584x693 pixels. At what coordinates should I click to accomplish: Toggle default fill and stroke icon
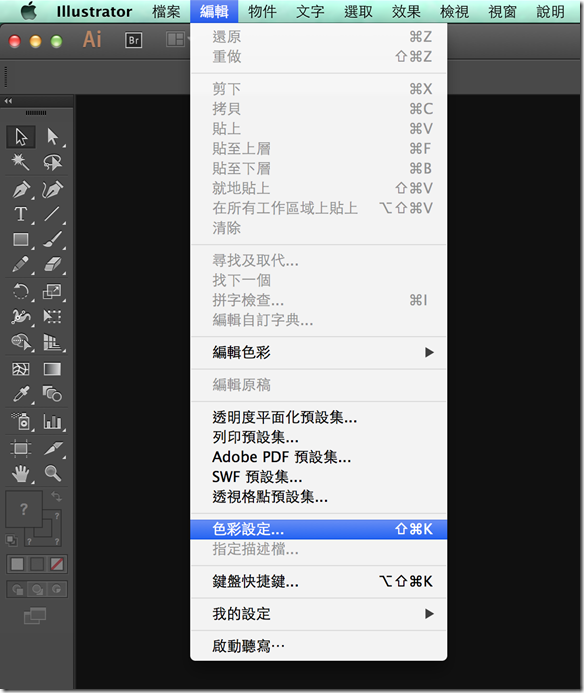[x=11, y=540]
